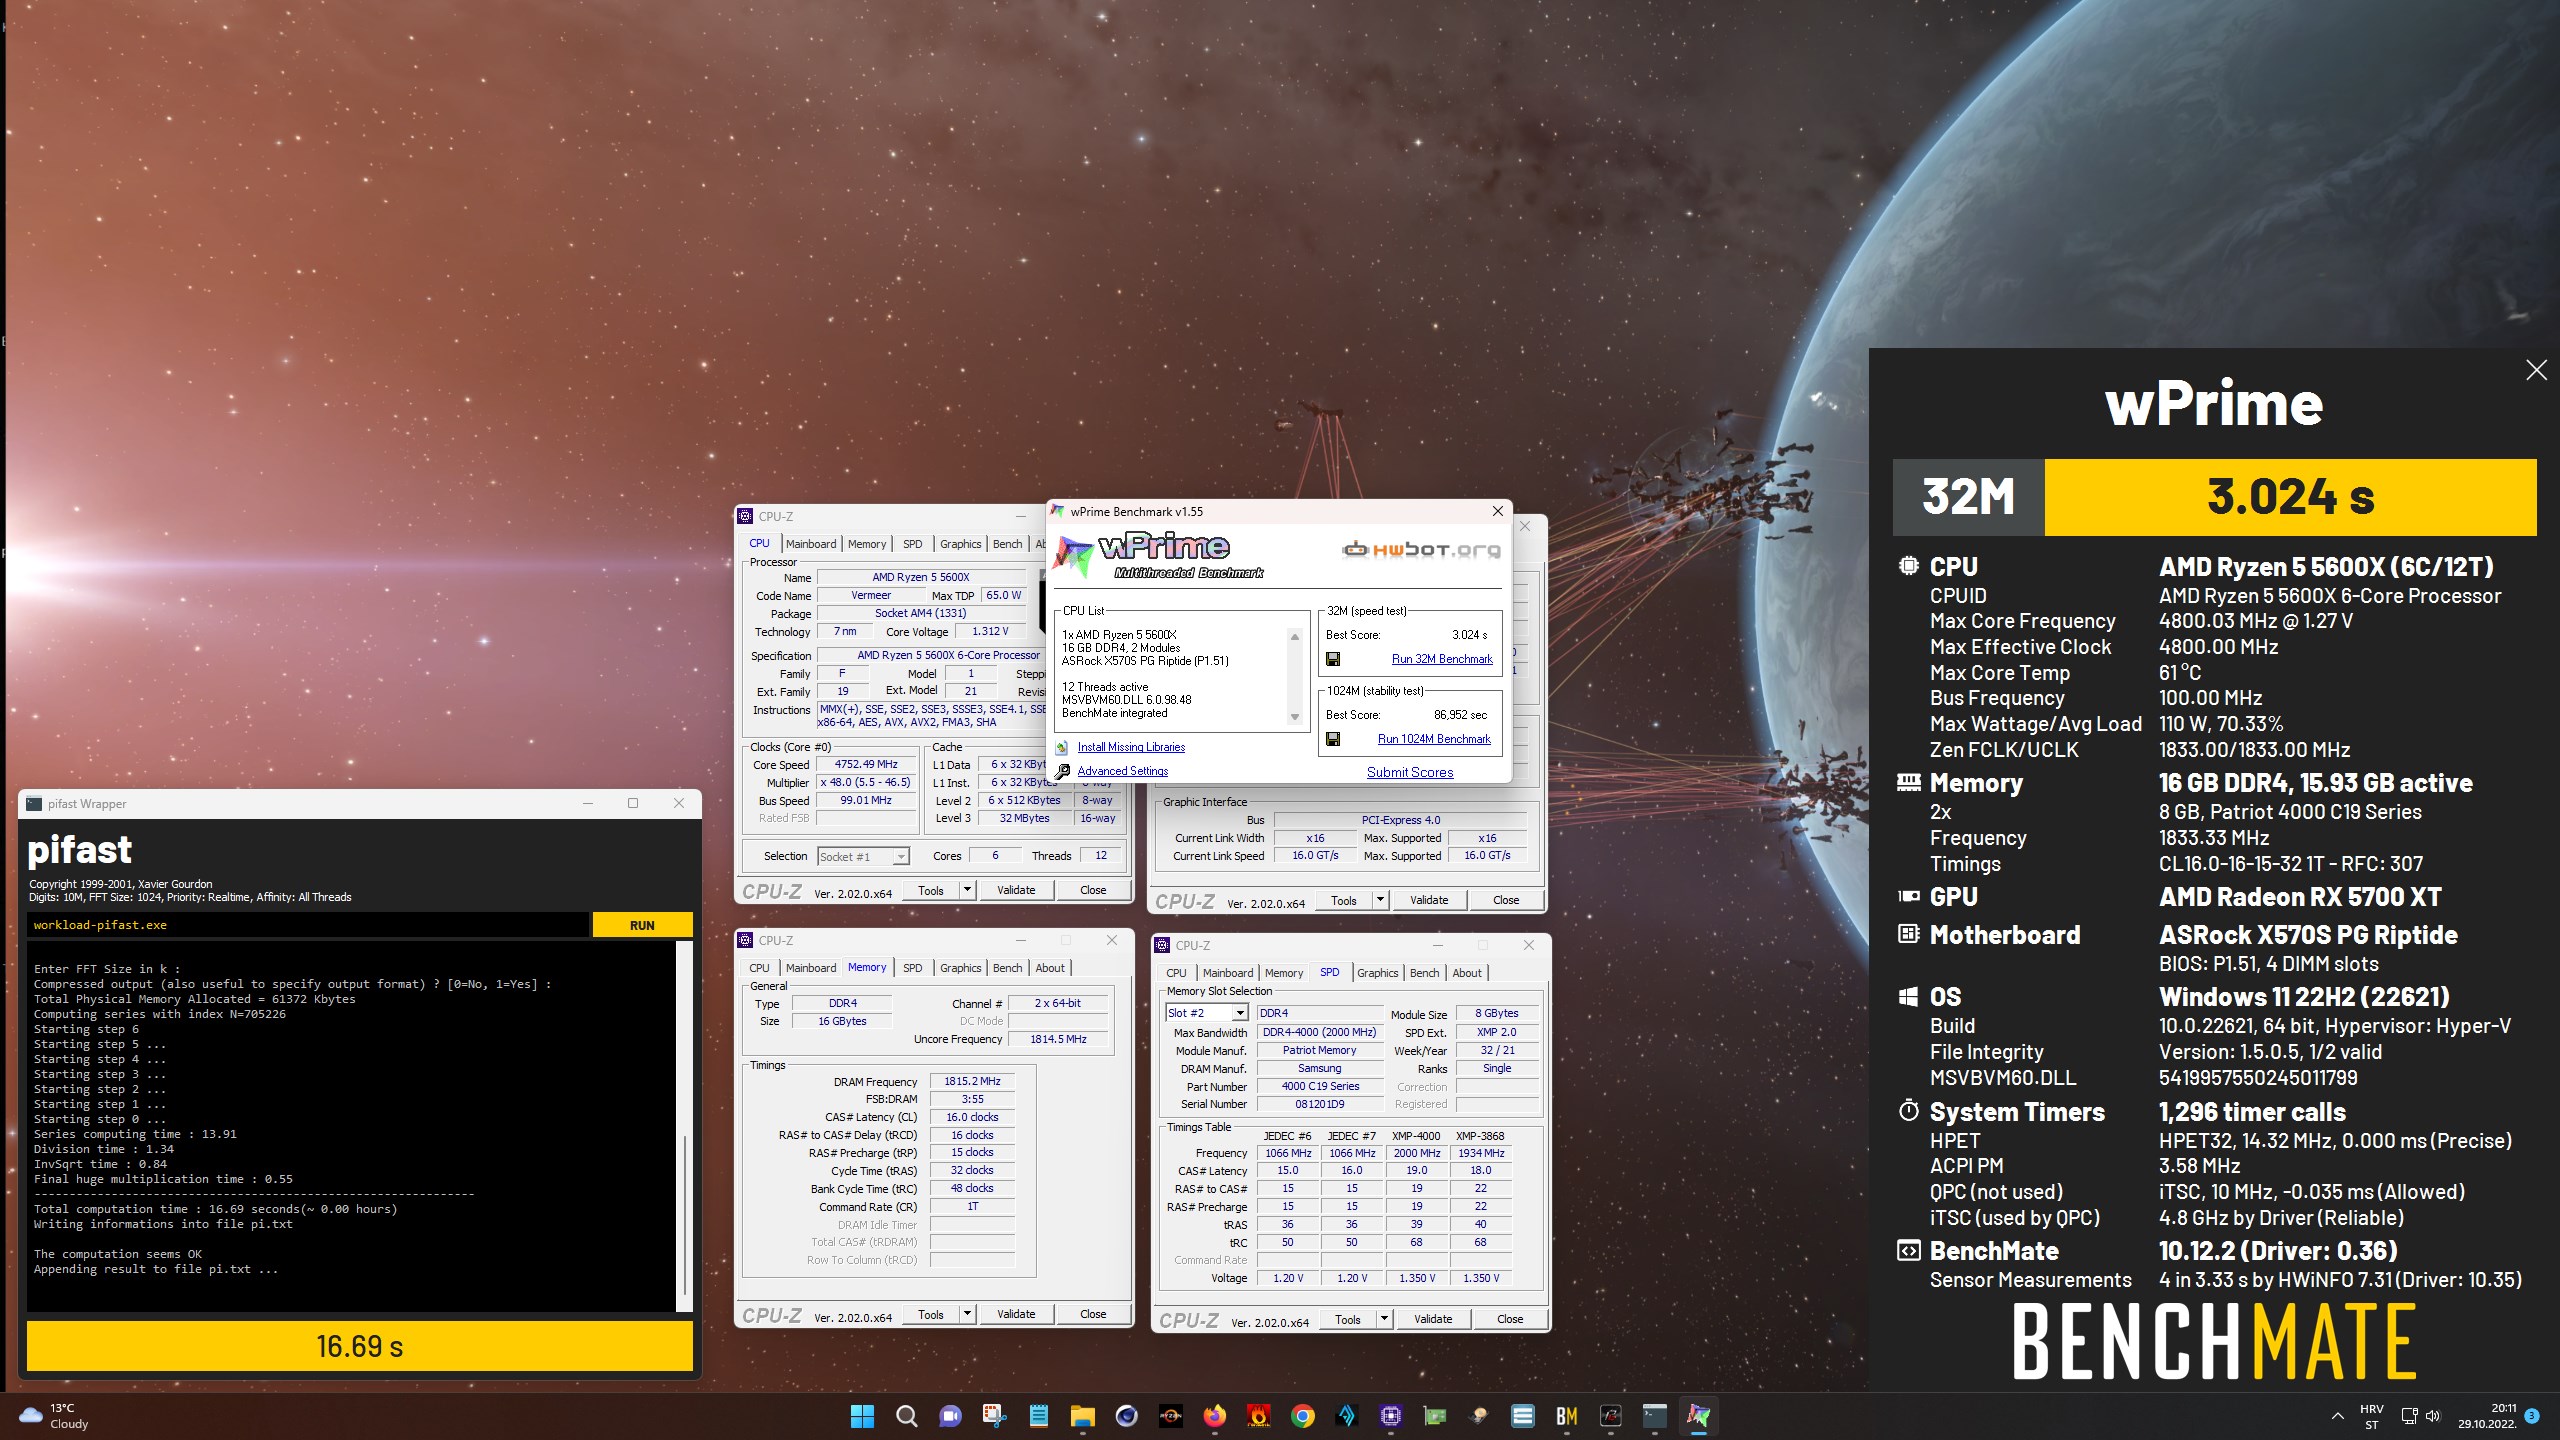Open Notepad from the taskbar
This screenshot has width=2560, height=1440.
click(x=1038, y=1415)
